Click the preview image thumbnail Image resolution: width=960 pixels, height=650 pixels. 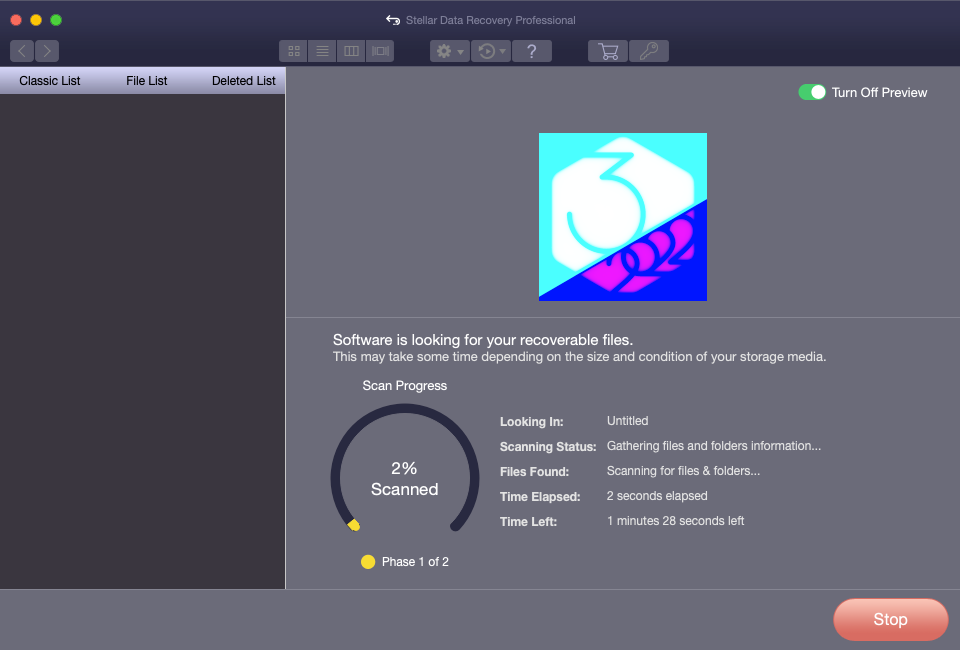[623, 217]
